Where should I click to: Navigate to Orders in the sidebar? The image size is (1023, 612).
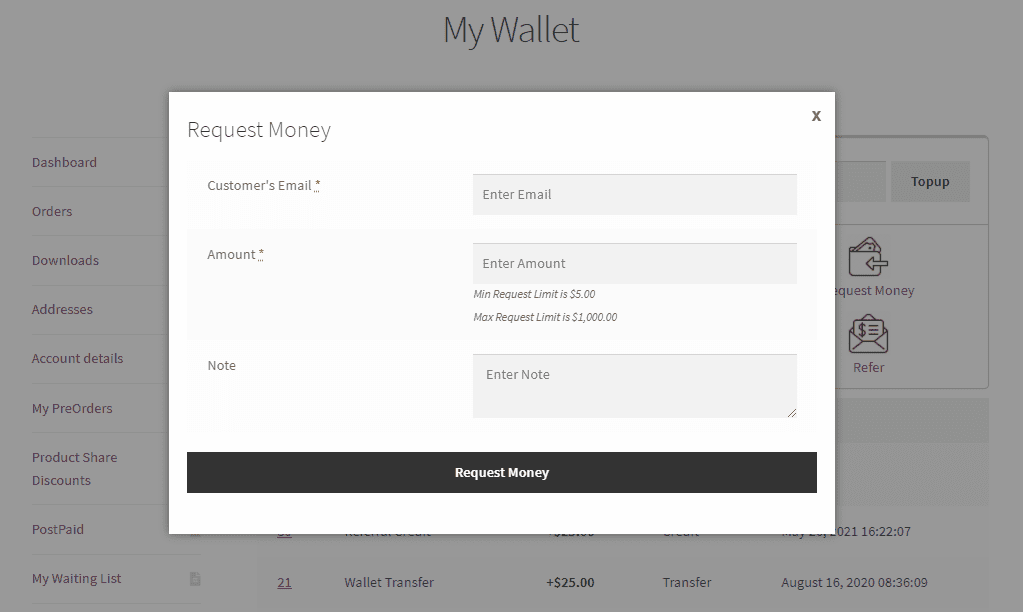click(52, 211)
